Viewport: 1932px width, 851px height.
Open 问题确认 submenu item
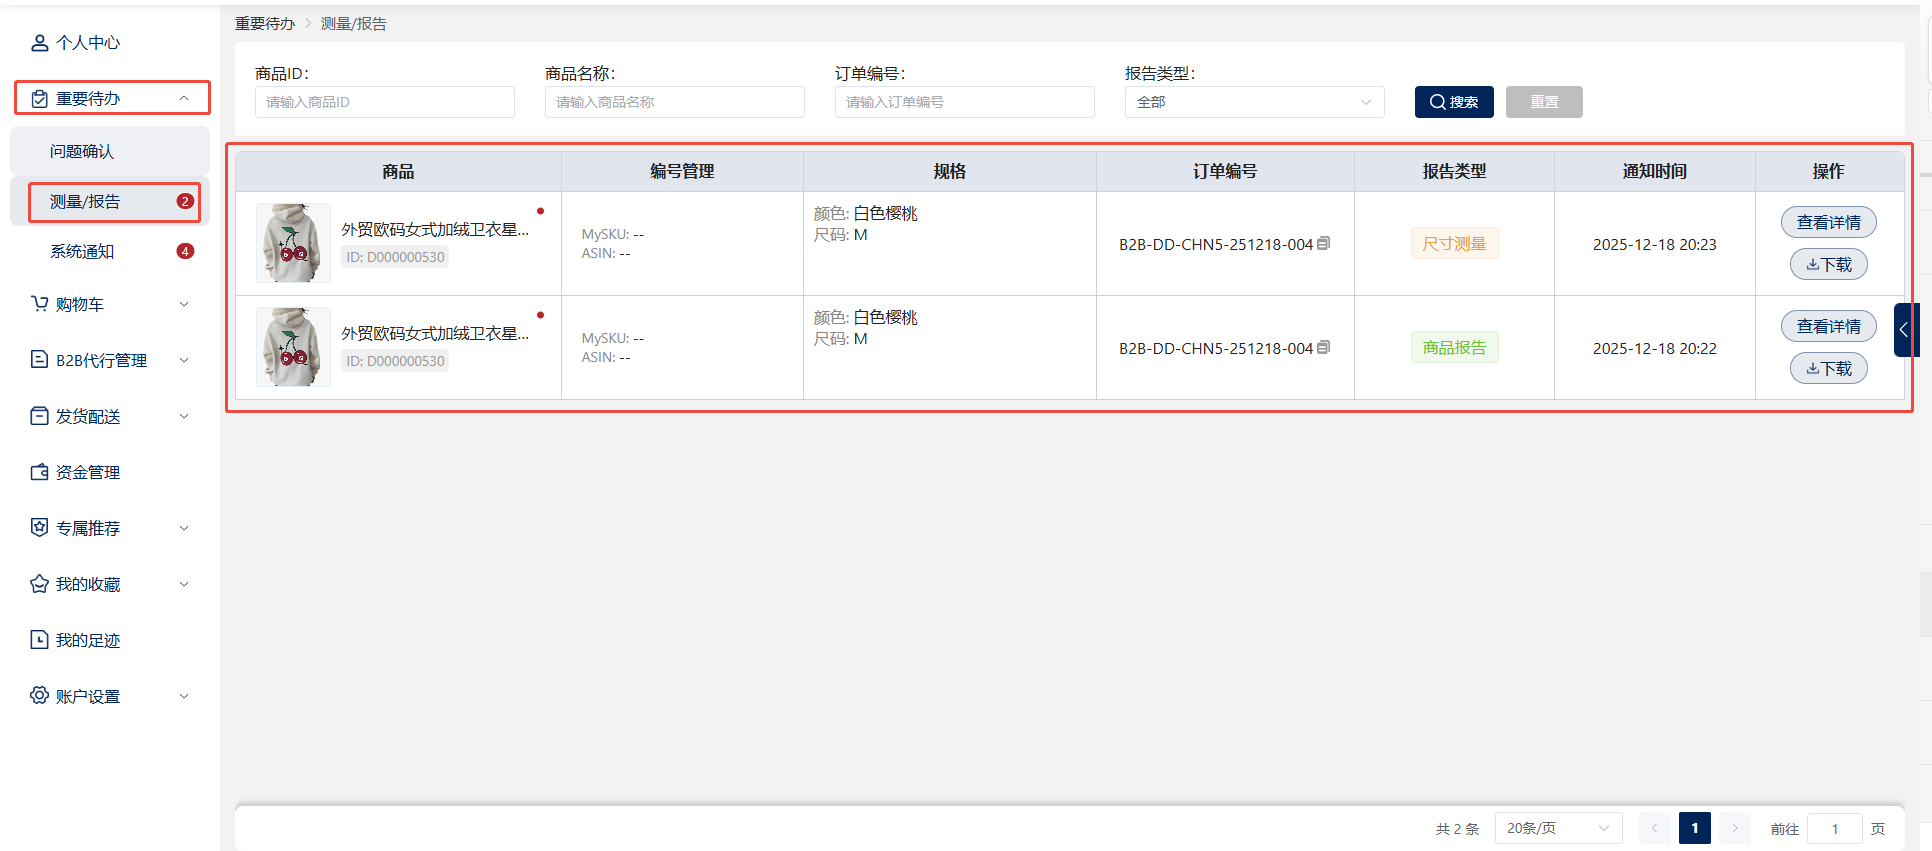(110, 151)
